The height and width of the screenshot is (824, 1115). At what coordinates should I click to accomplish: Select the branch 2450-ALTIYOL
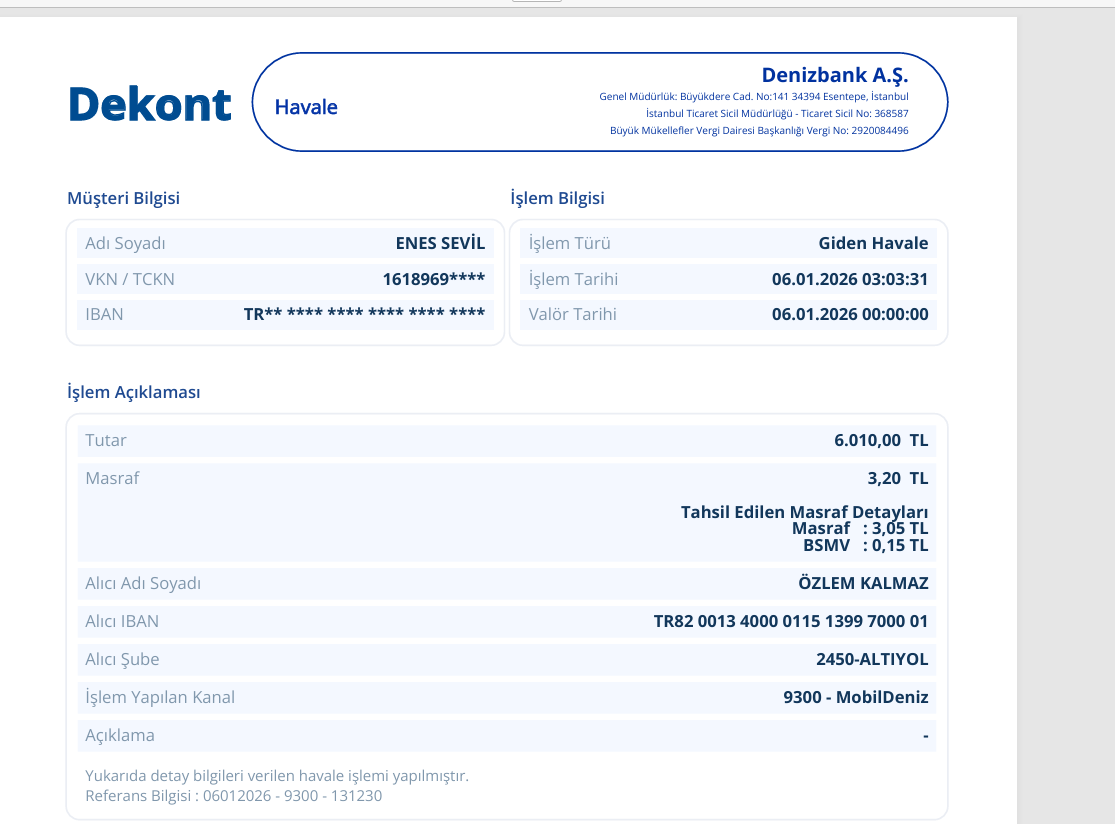(872, 660)
